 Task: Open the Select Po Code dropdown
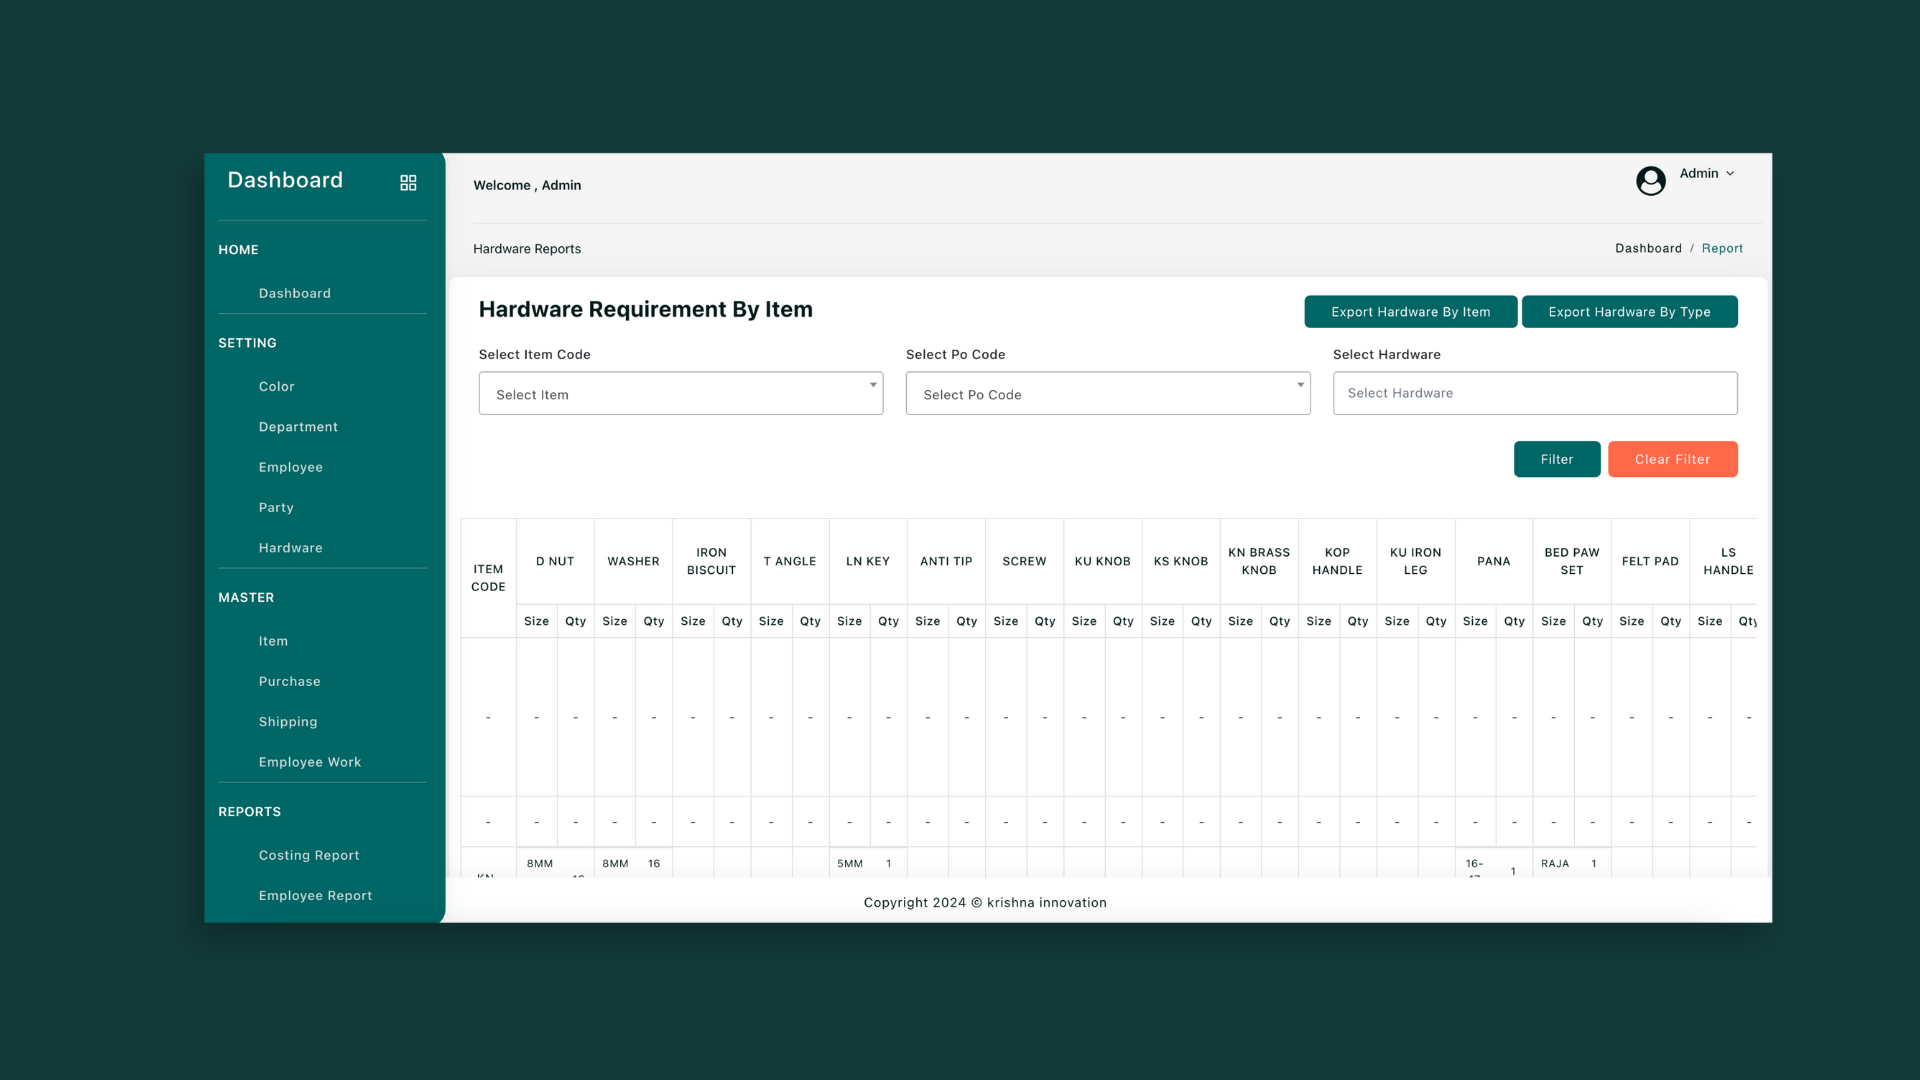[x=1107, y=394]
